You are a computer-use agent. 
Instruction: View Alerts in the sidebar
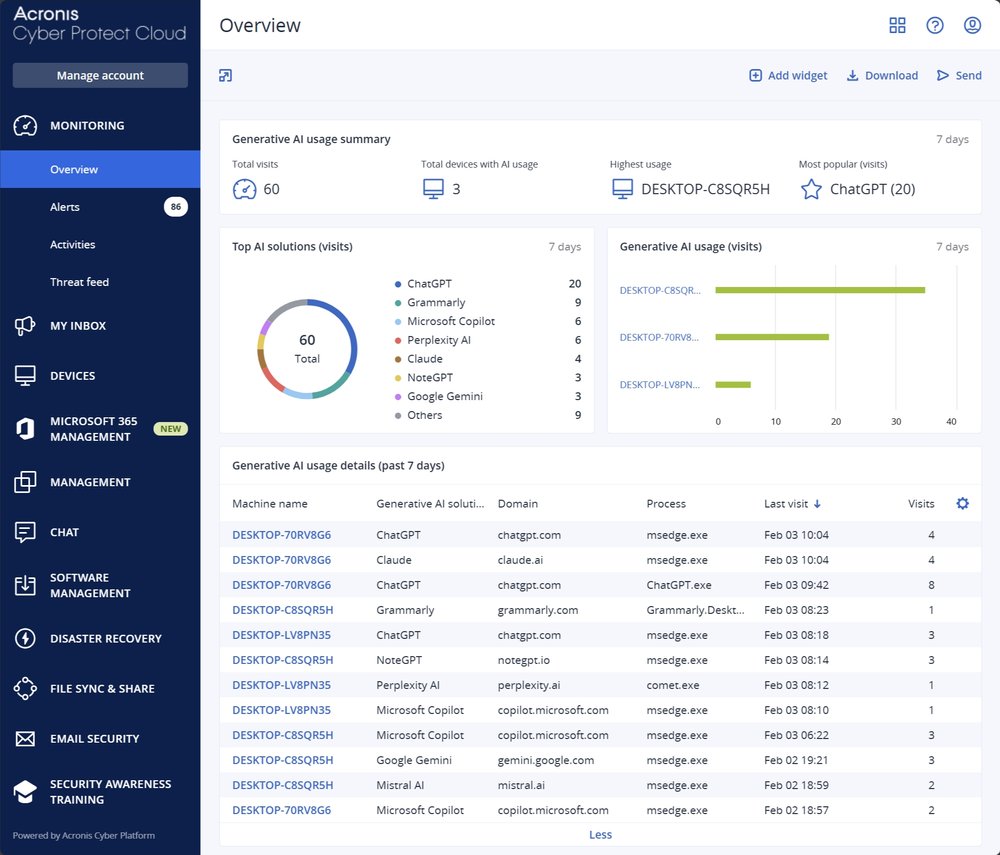65,207
